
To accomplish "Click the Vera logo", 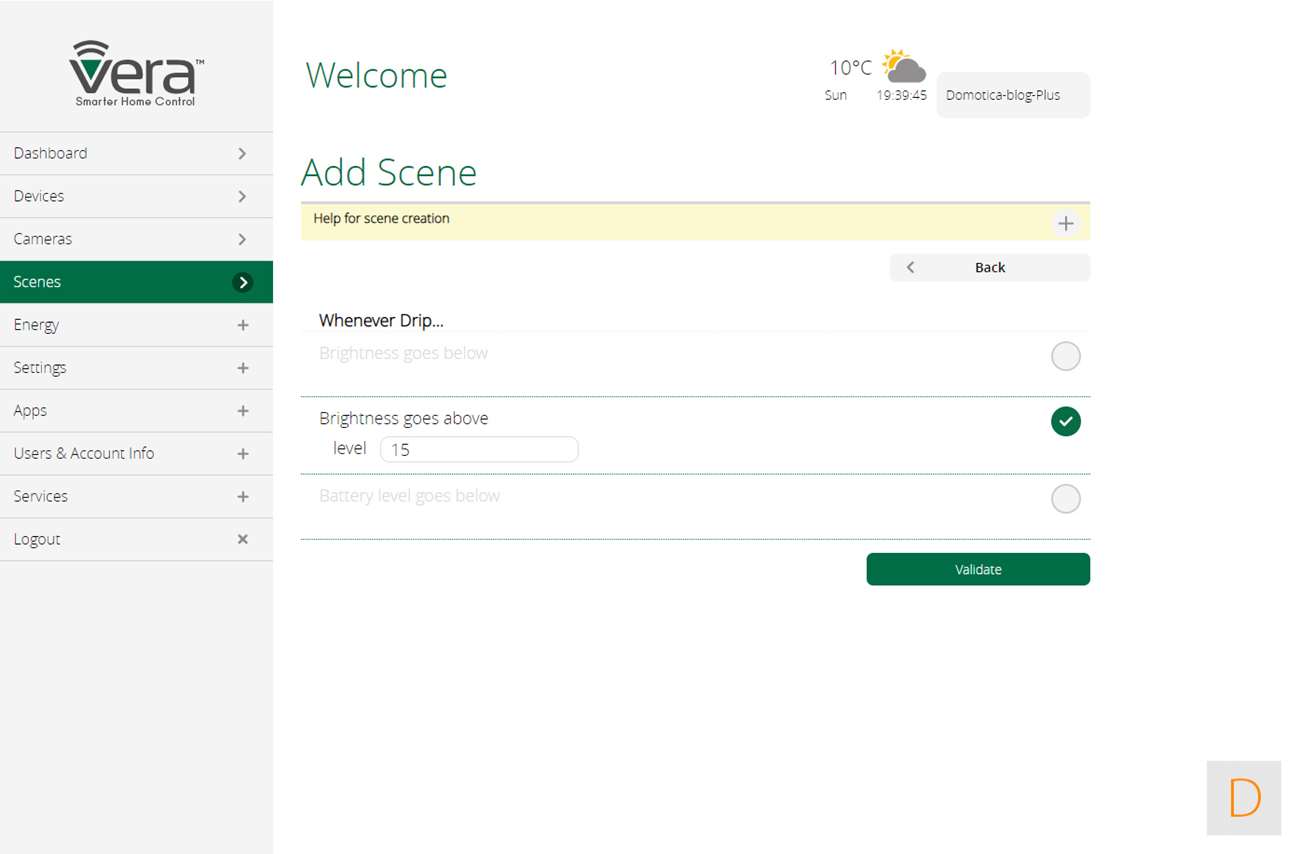I will pyautogui.click(x=136, y=74).
